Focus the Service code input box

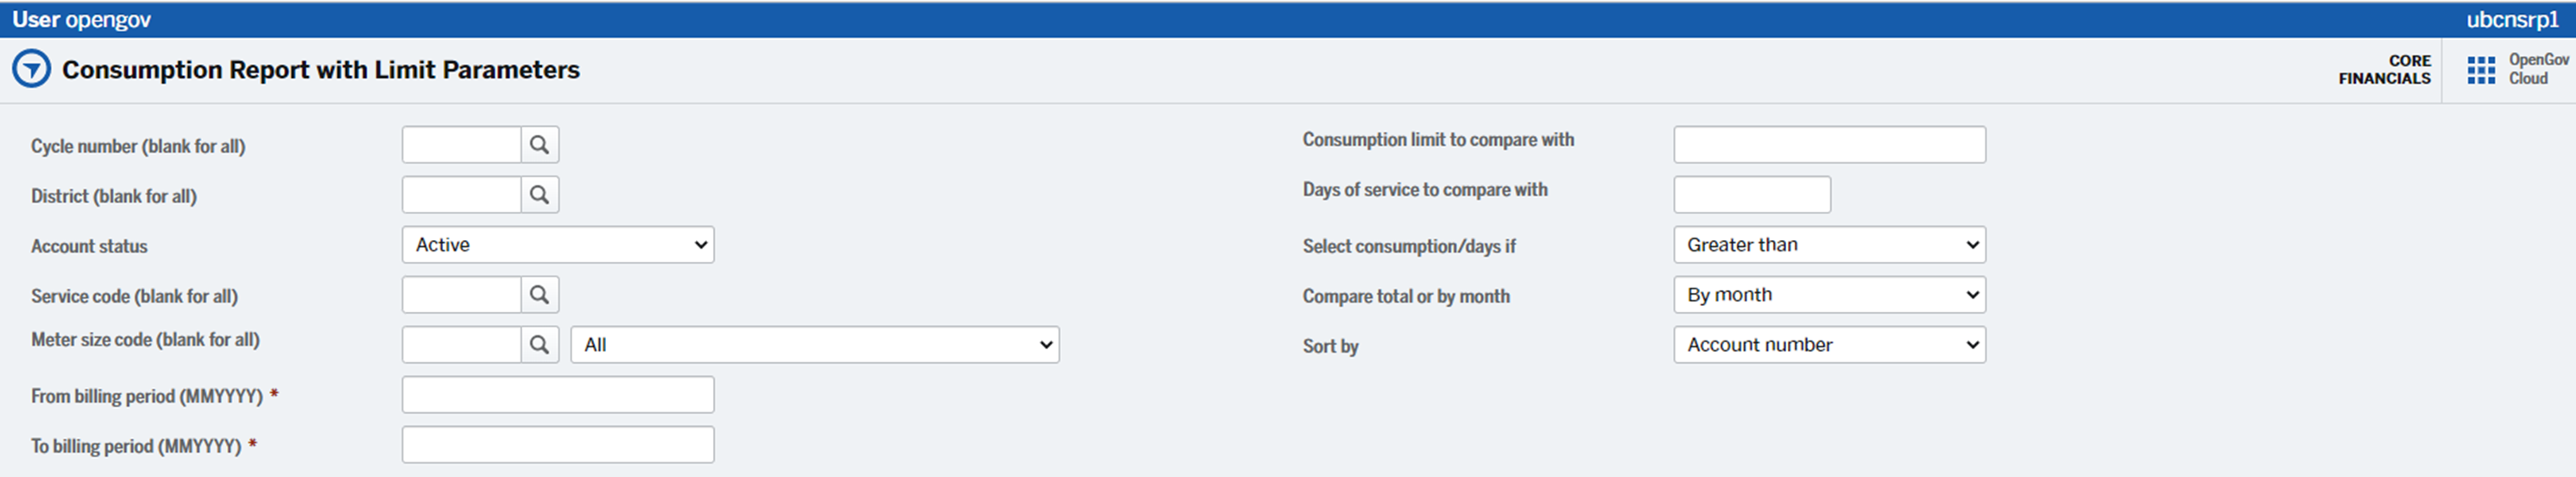[x=462, y=295]
